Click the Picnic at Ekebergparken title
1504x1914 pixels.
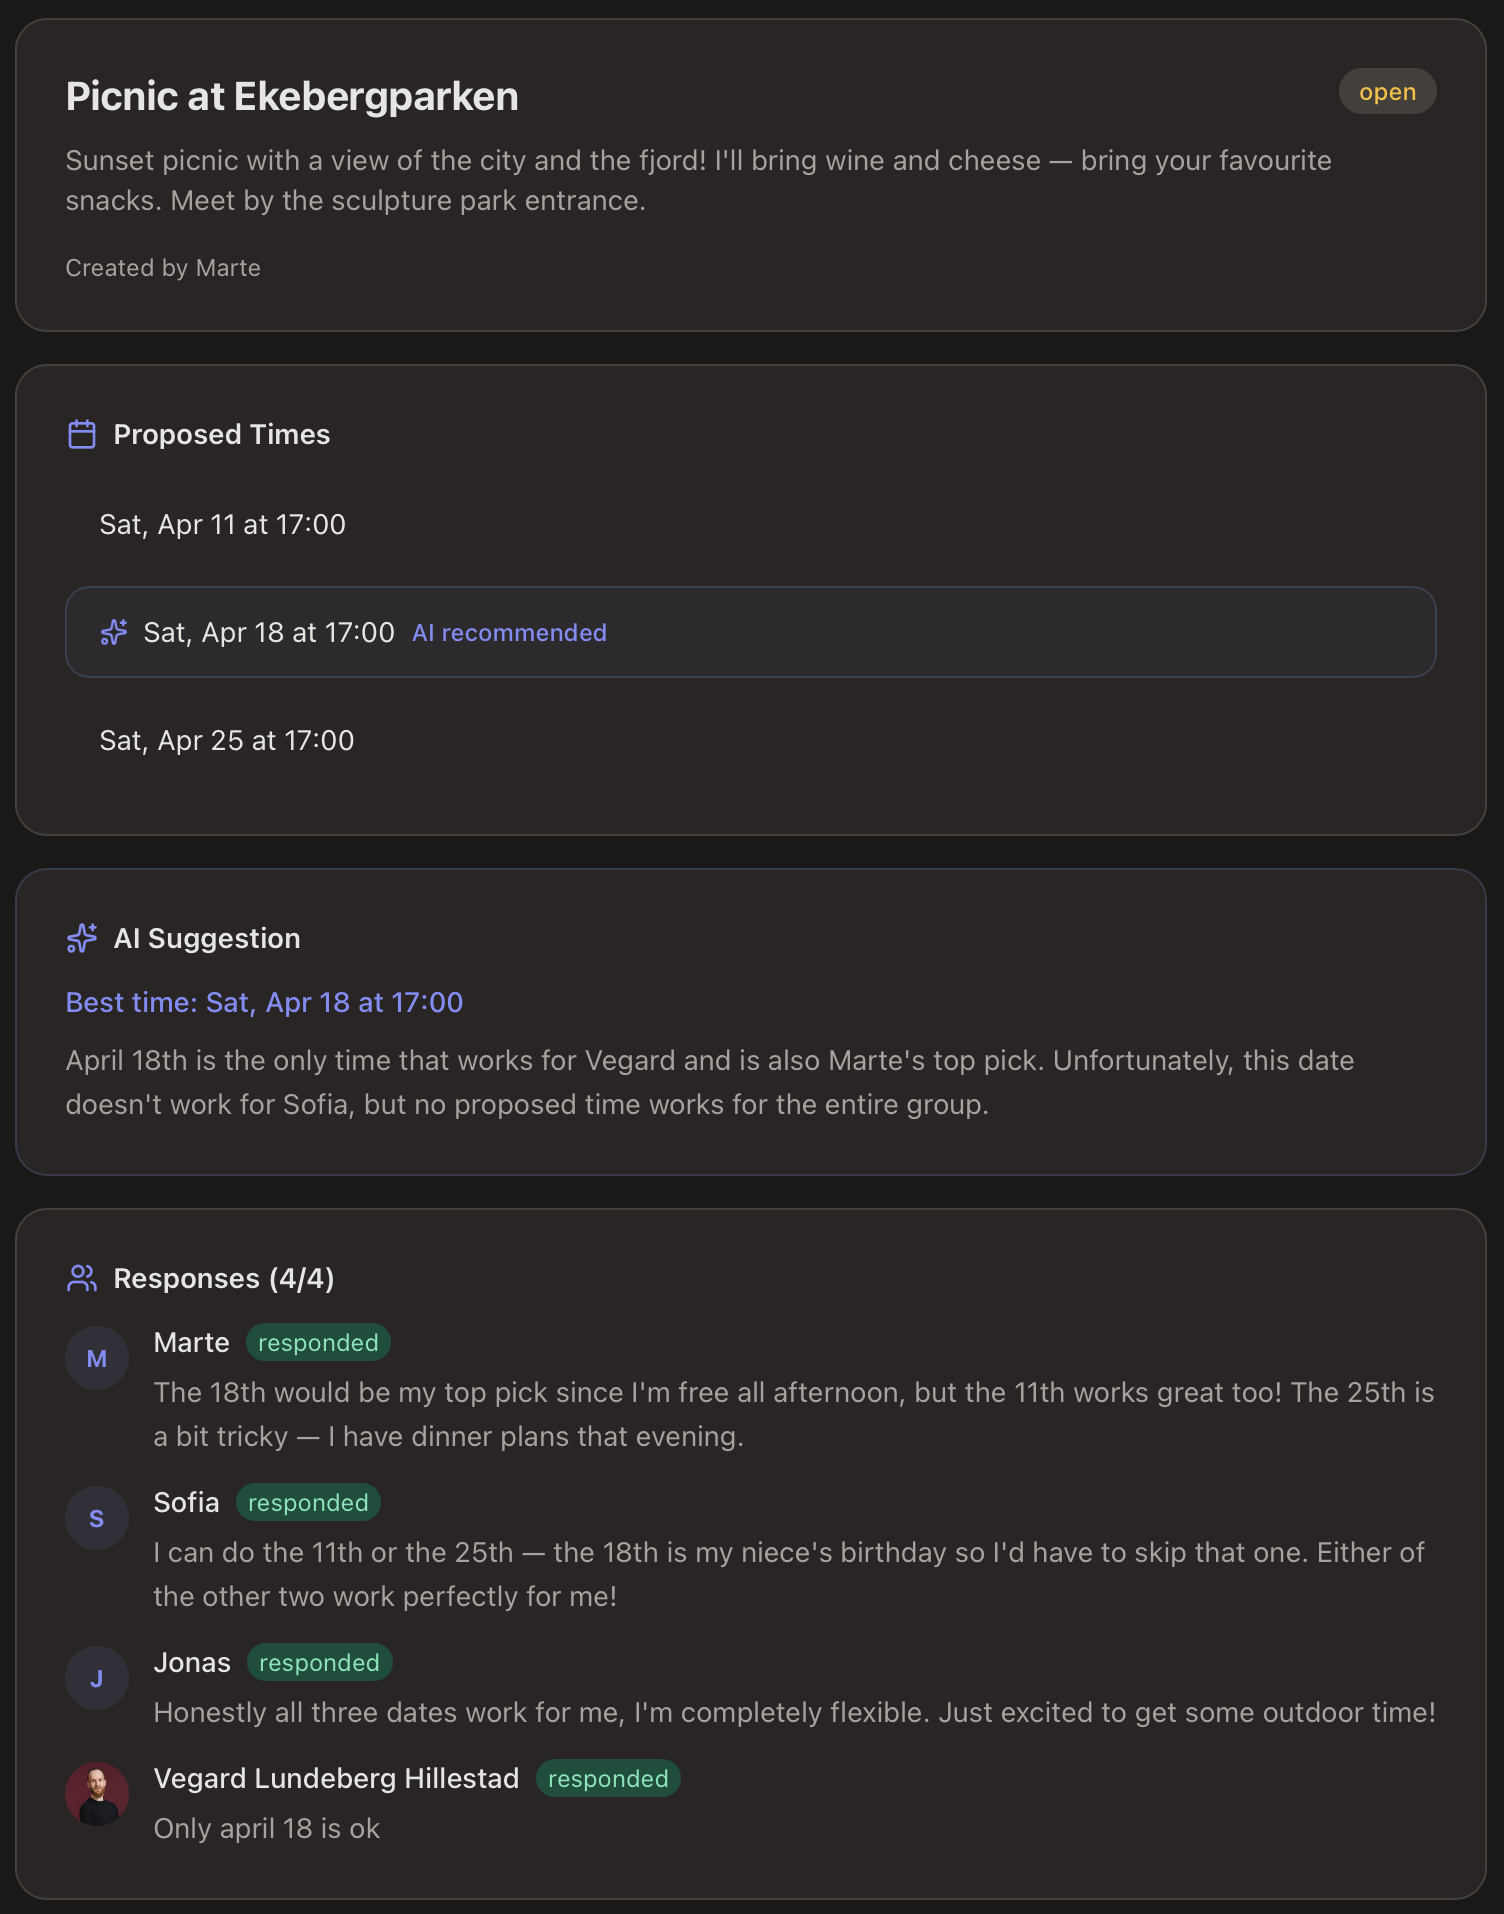coord(292,97)
